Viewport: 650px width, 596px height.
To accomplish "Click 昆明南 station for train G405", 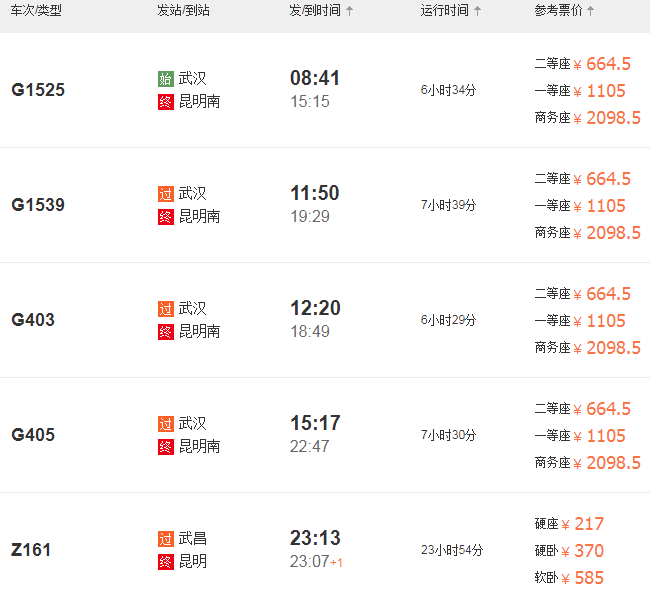I will pos(199,447).
